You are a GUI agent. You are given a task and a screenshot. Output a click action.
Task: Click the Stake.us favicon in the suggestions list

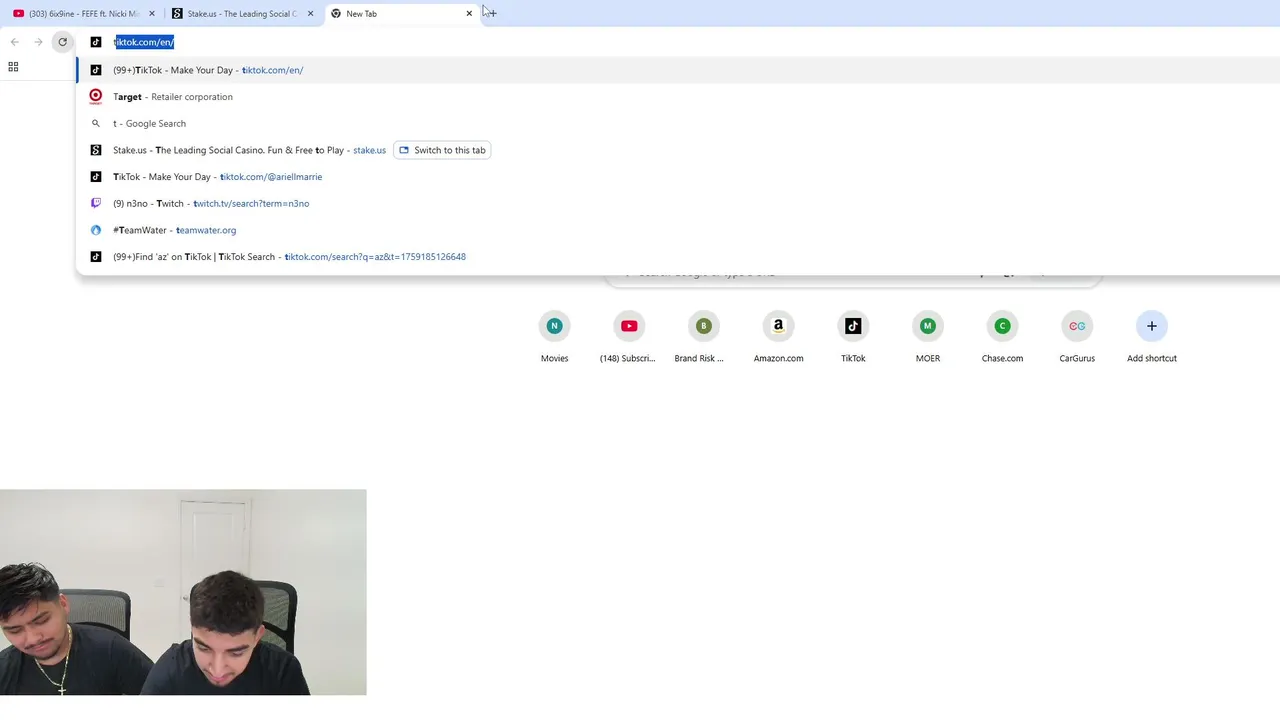(x=96, y=150)
